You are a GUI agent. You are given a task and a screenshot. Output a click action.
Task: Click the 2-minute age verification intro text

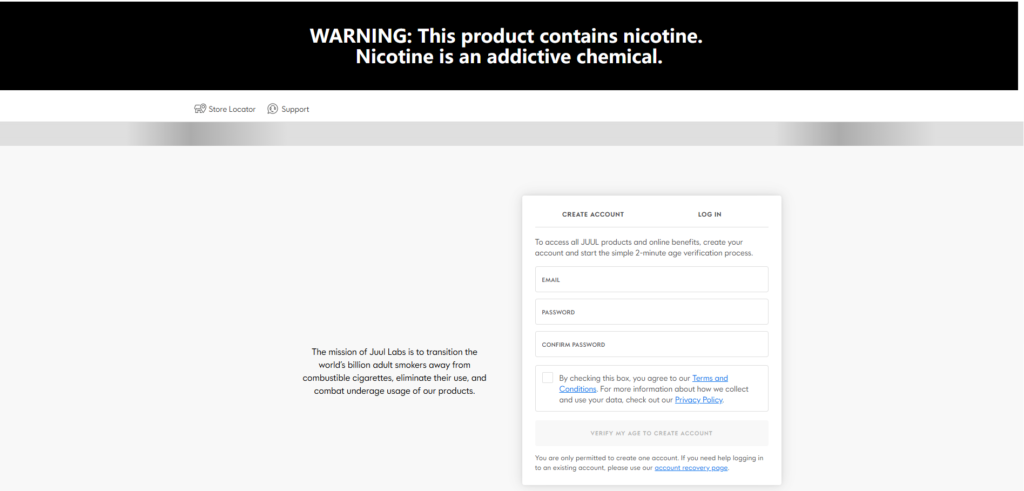coord(644,247)
